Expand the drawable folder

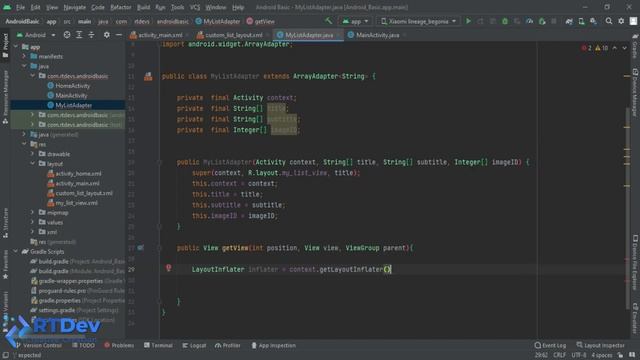coord(33,154)
